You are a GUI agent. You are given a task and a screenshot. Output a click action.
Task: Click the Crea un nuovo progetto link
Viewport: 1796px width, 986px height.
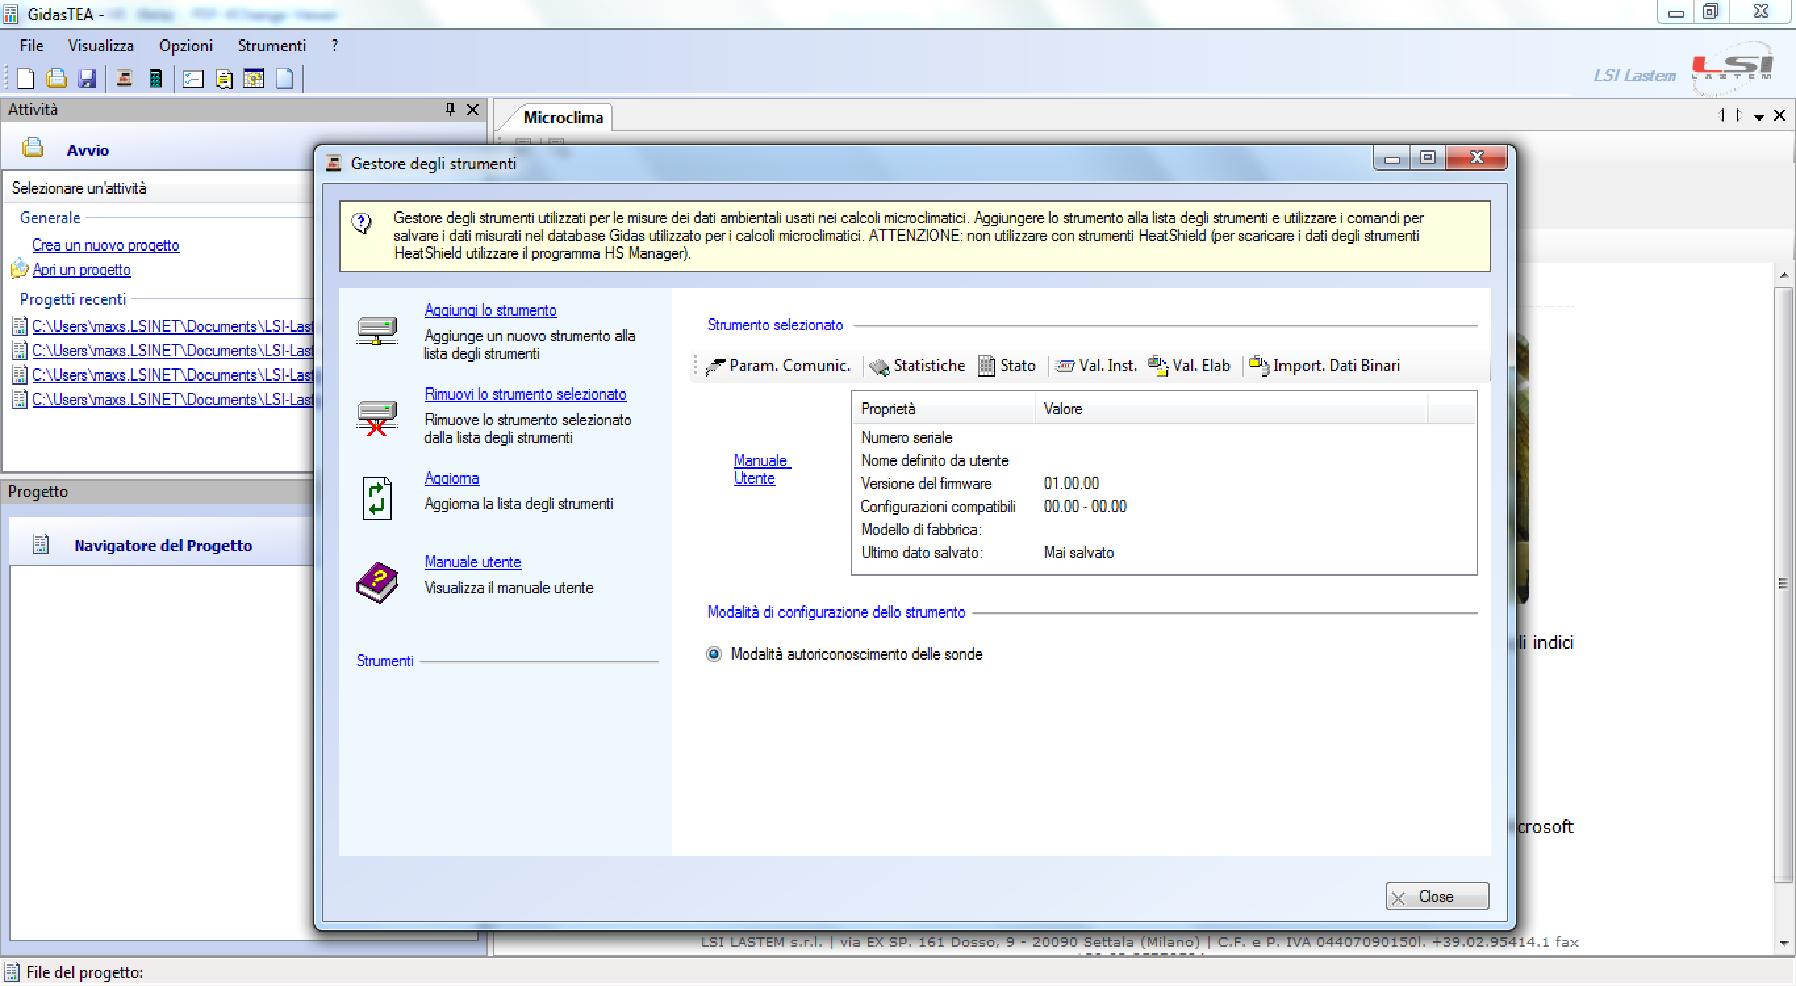pyautogui.click(x=106, y=245)
